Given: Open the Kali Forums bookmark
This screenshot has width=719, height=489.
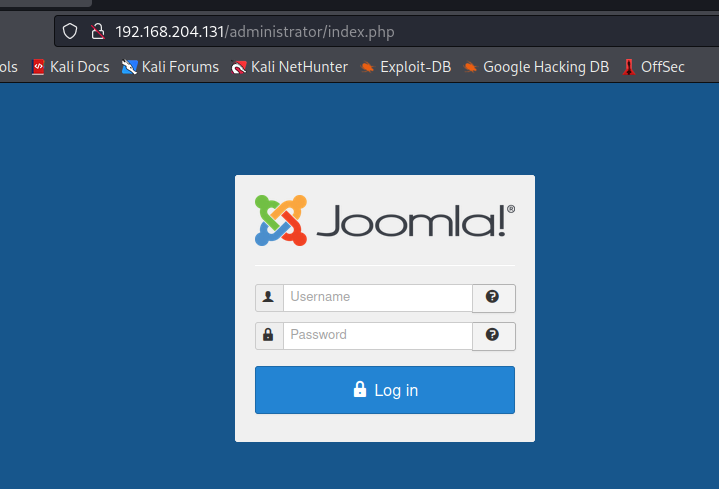Looking at the screenshot, I should point(170,67).
